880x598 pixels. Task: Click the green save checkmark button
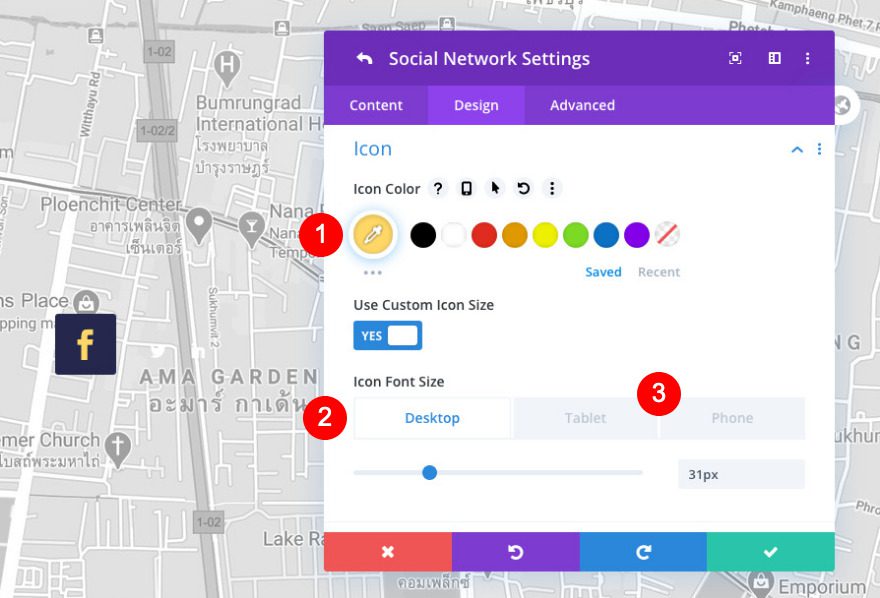(770, 551)
